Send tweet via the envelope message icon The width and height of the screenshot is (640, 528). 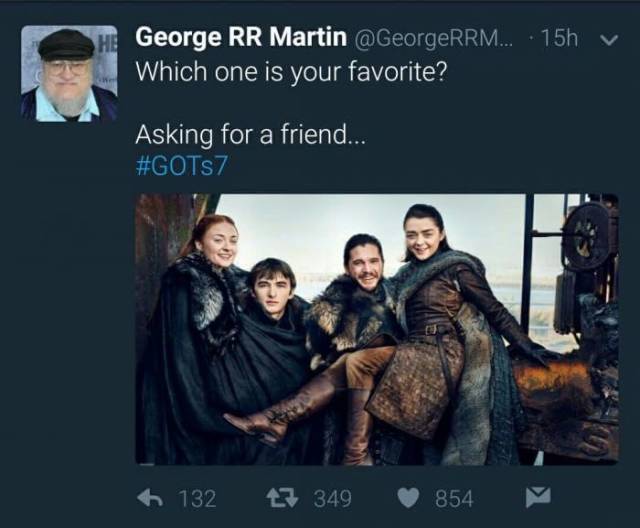click(x=538, y=497)
